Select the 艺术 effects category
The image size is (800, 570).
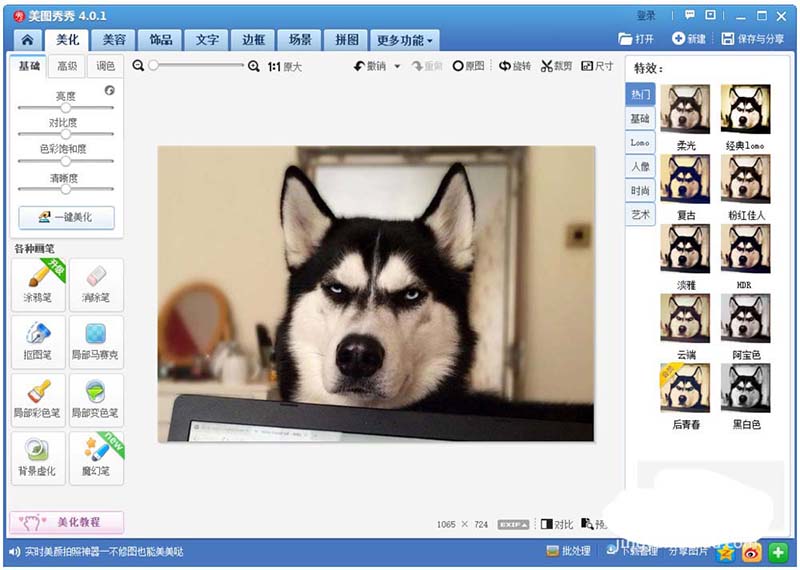click(640, 214)
